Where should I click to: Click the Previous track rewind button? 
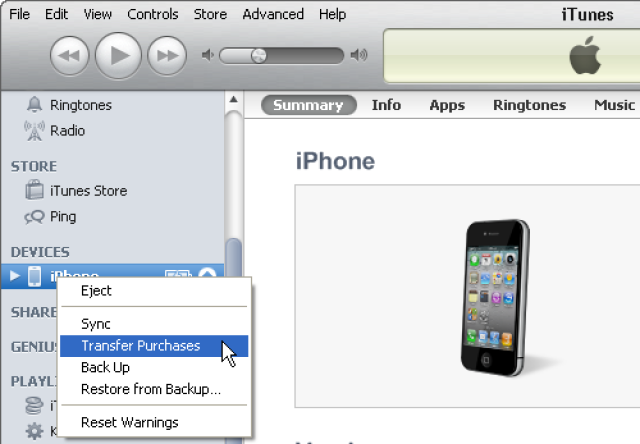click(69, 56)
